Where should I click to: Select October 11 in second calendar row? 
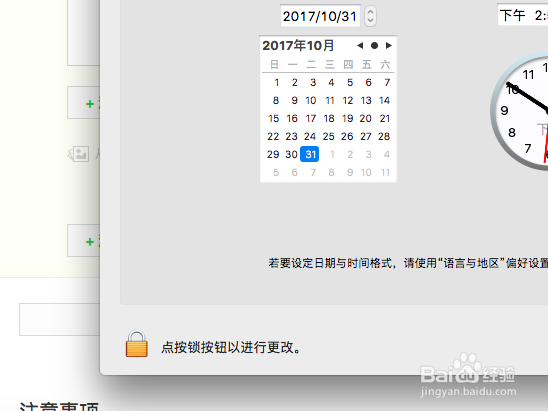[x=330, y=101]
